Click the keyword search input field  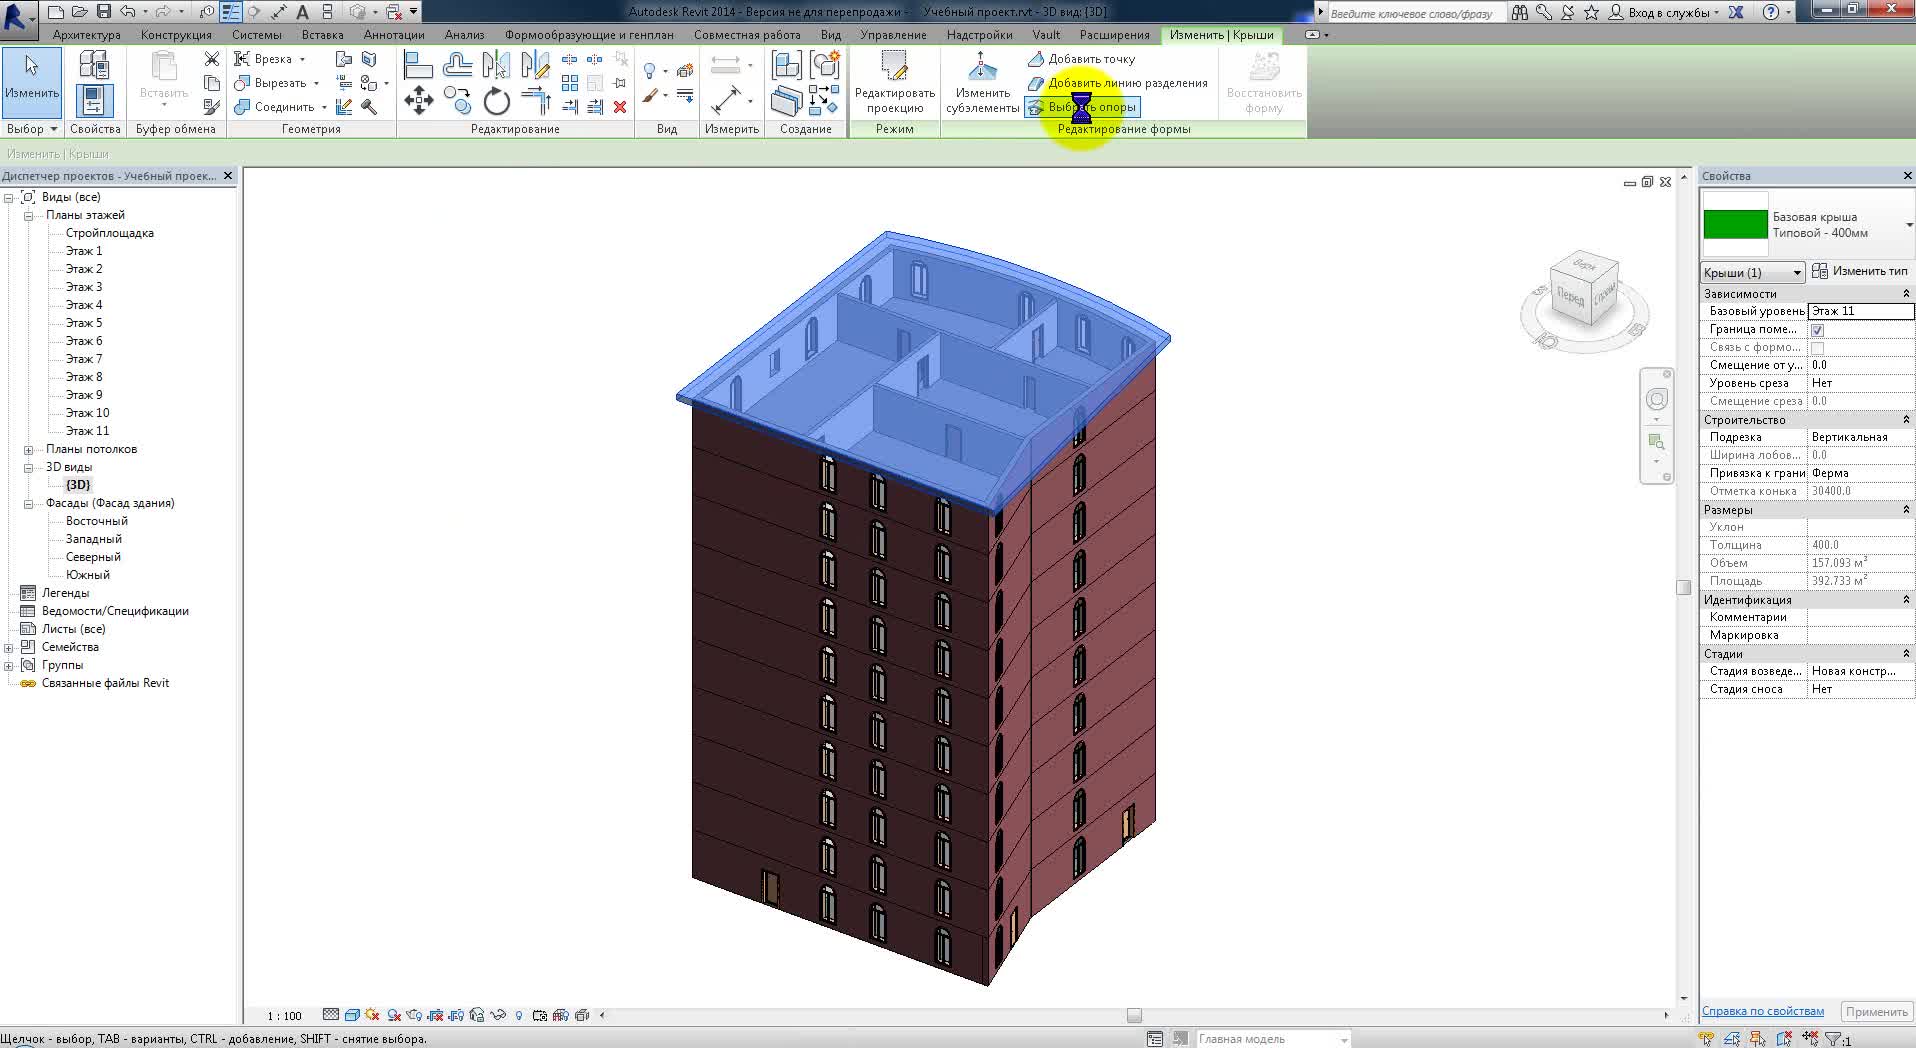click(x=1416, y=13)
